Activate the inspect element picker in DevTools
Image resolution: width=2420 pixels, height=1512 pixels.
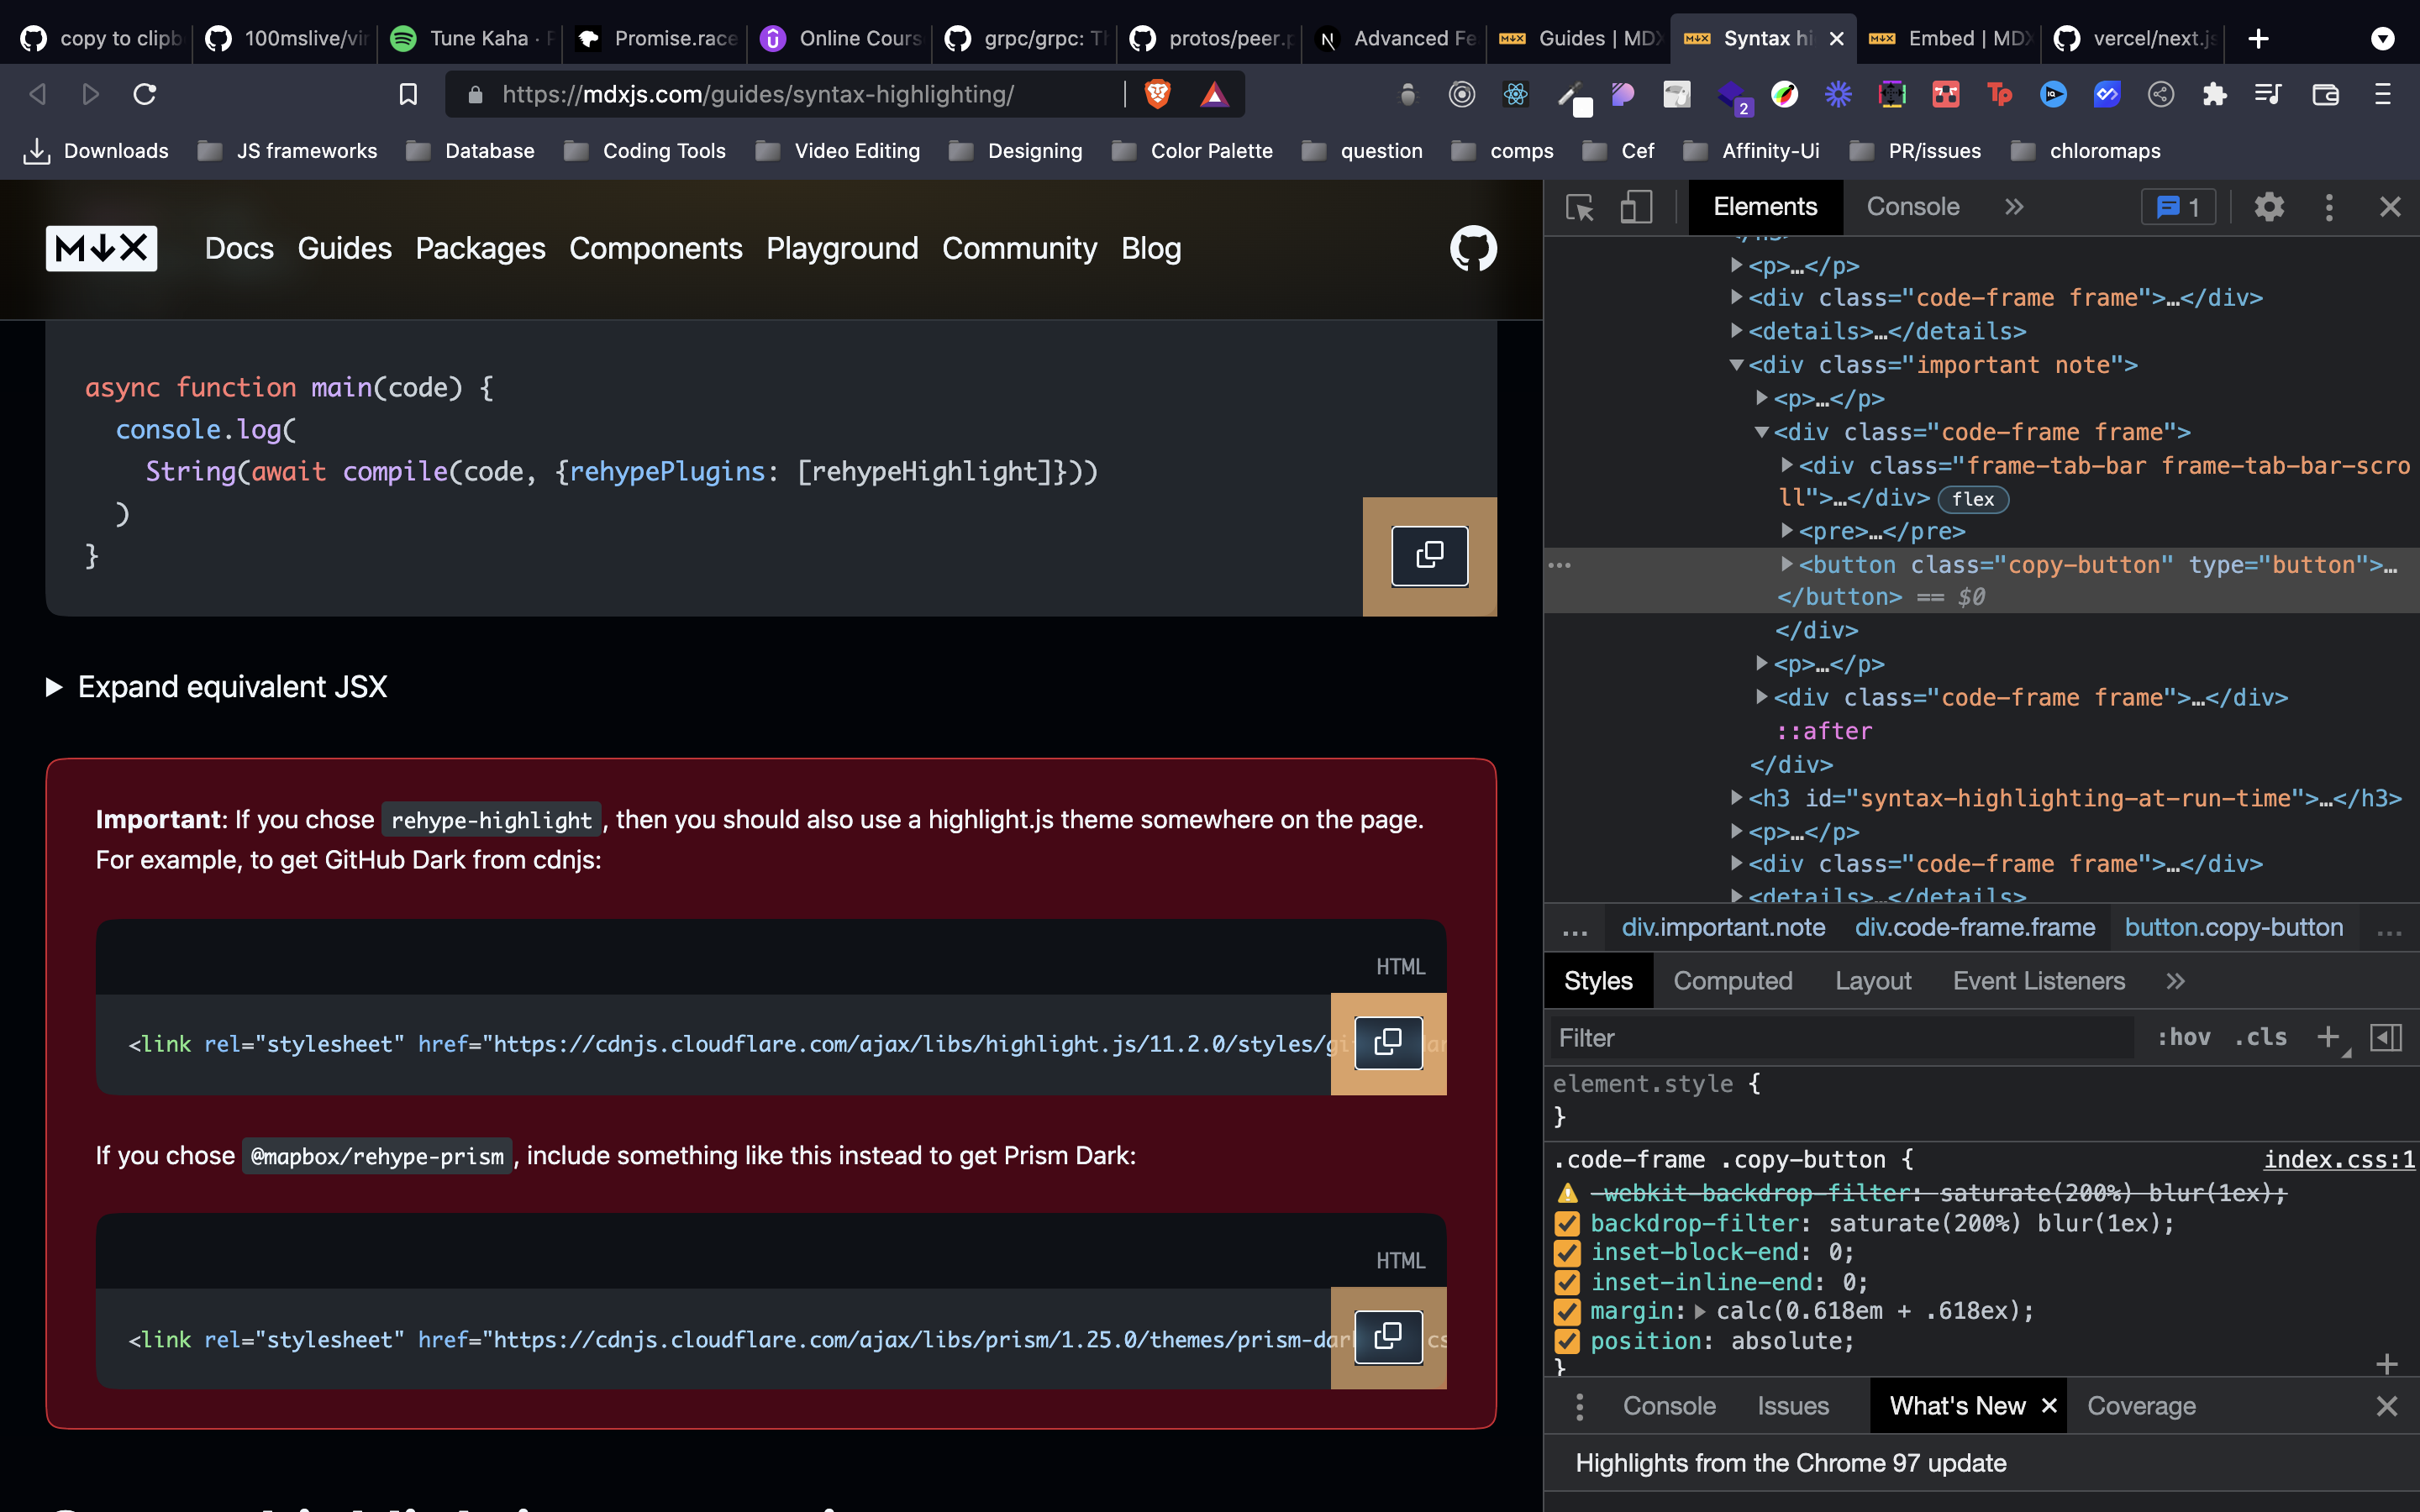point(1578,206)
